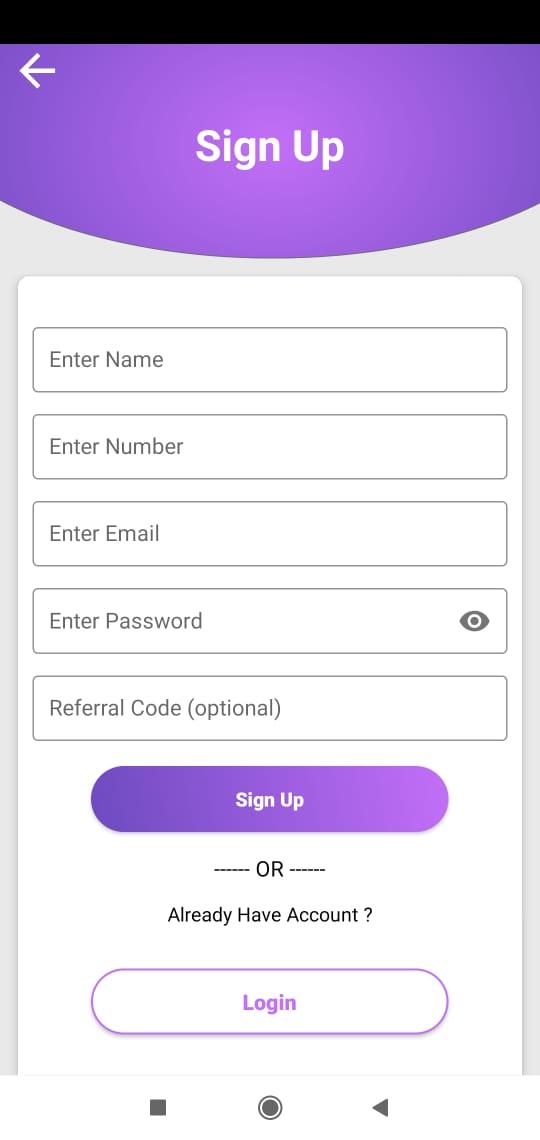This screenshot has width=540, height=1140.
Task: Tap the black status bar at top
Action: (270, 22)
